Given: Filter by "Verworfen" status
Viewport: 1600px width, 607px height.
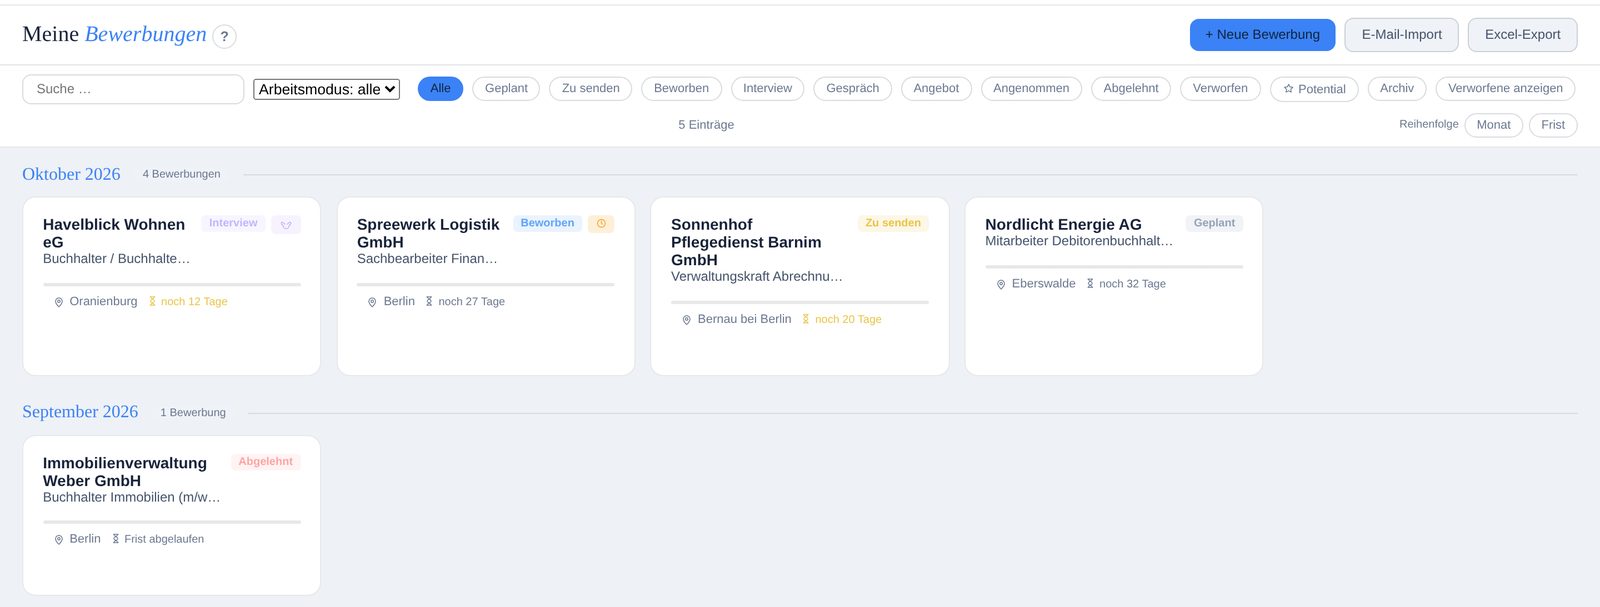Looking at the screenshot, I should pos(1220,89).
